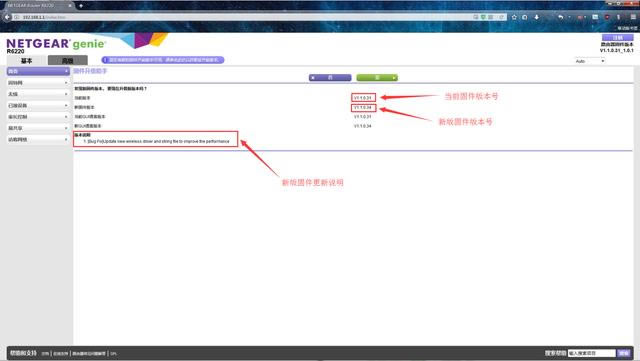The height and width of the screenshot is (361, 640).
Task: Click the green Yes button
Action: coord(377,78)
